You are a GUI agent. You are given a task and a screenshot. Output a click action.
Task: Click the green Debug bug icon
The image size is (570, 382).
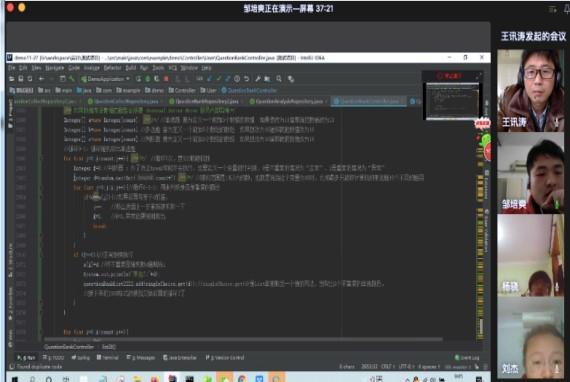pyautogui.click(x=148, y=79)
